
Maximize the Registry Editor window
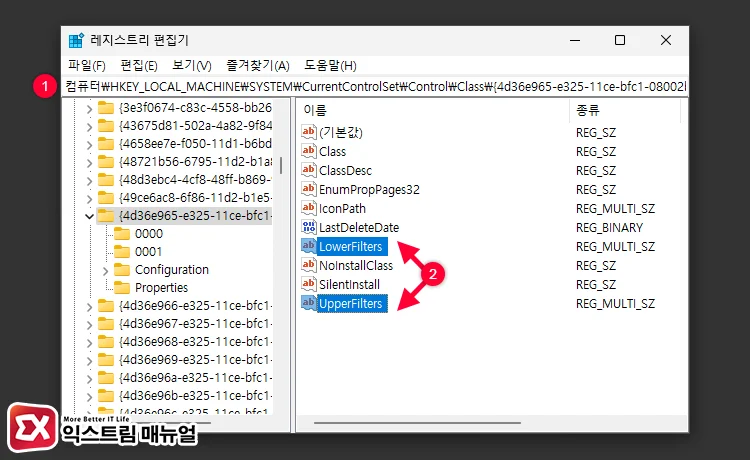(619, 41)
